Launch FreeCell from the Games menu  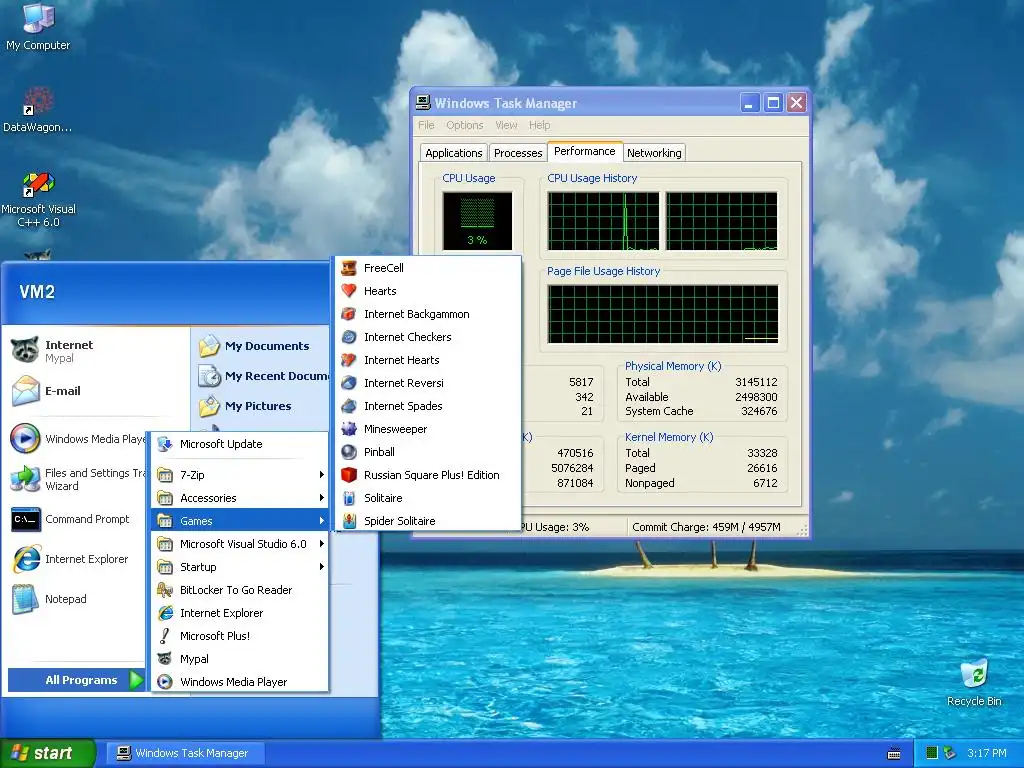pyautogui.click(x=428, y=268)
